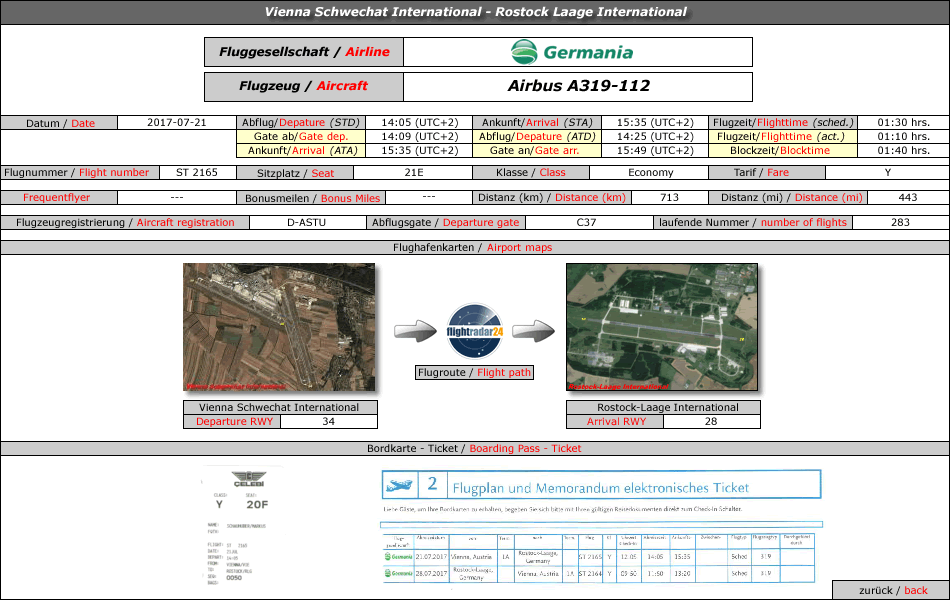Open Rostock-Laage airport satellite map
This screenshot has width=950, height=600.
tap(662, 327)
